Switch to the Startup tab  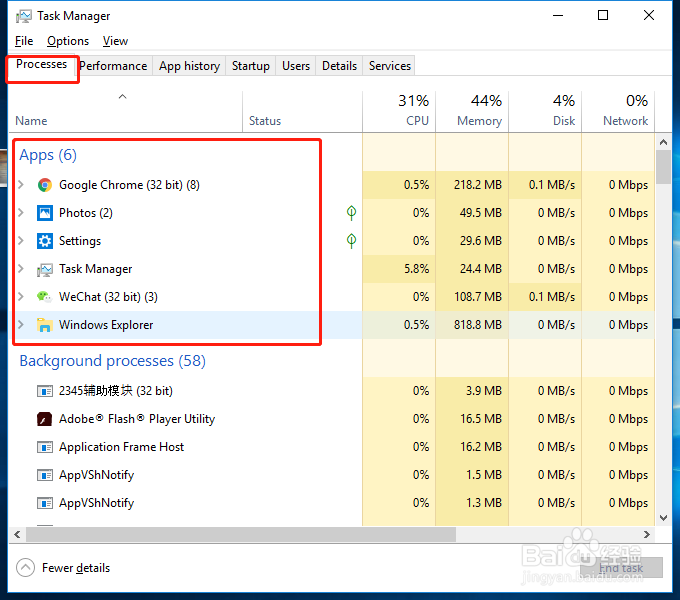[x=251, y=66]
